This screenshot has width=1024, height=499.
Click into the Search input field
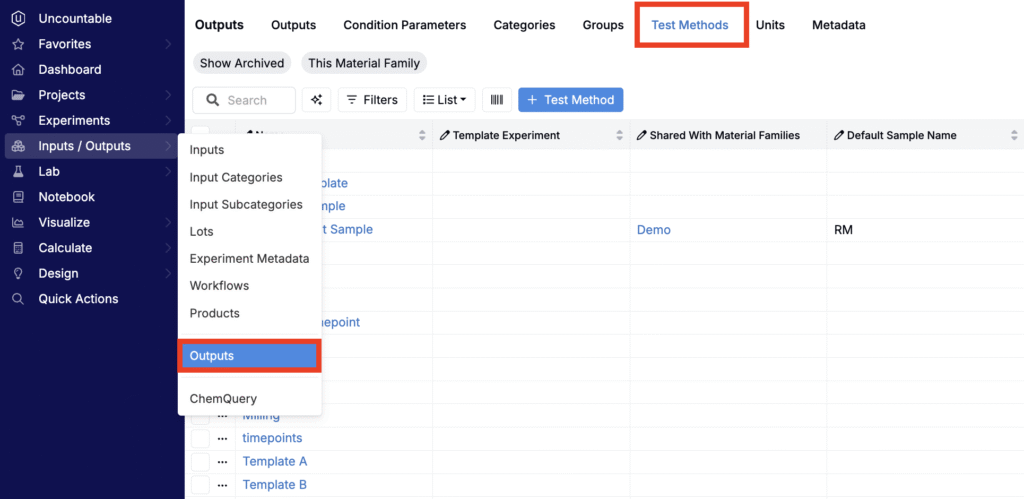256,100
